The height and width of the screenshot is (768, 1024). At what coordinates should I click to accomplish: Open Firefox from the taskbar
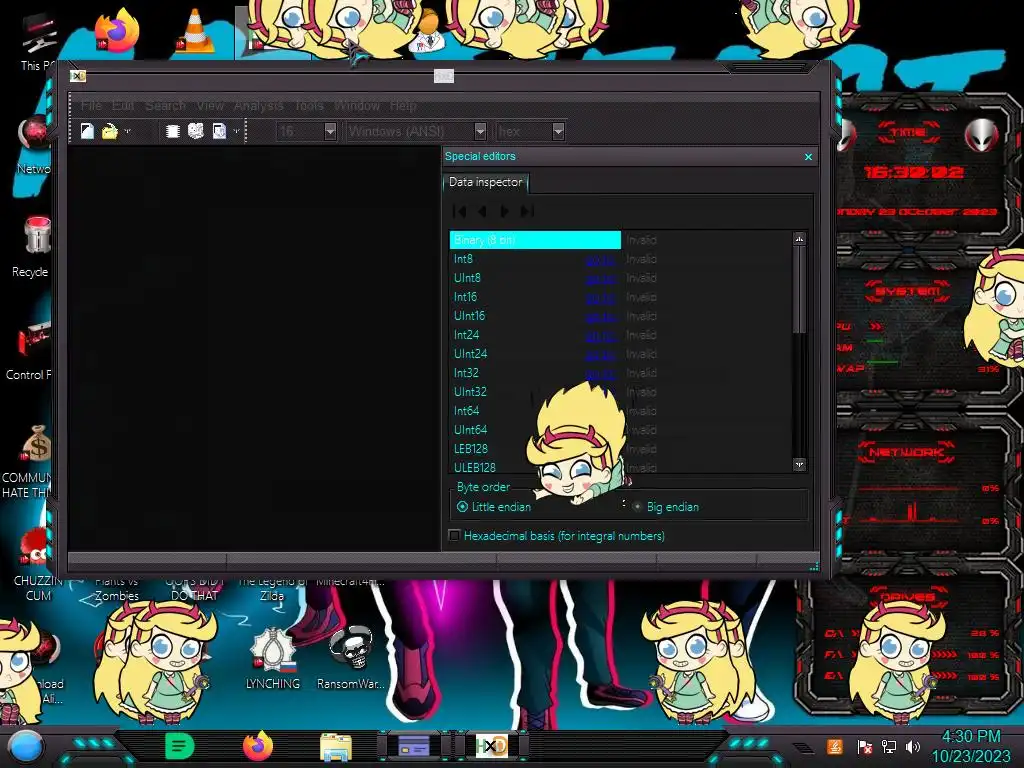point(258,746)
